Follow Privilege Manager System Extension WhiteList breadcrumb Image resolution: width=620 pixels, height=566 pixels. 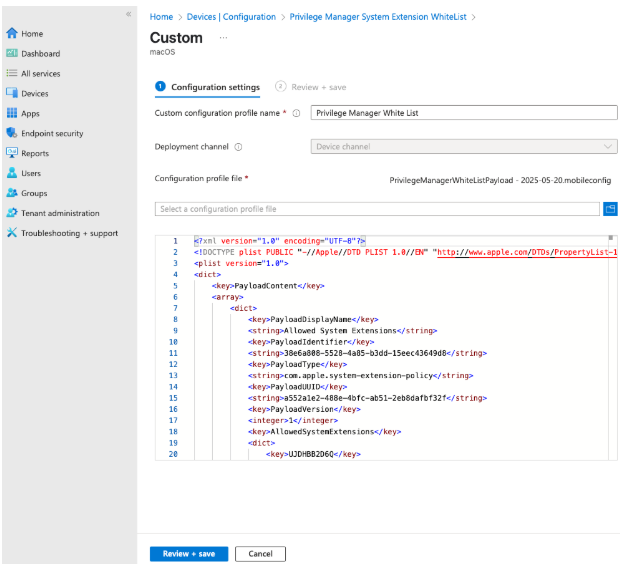[378, 17]
